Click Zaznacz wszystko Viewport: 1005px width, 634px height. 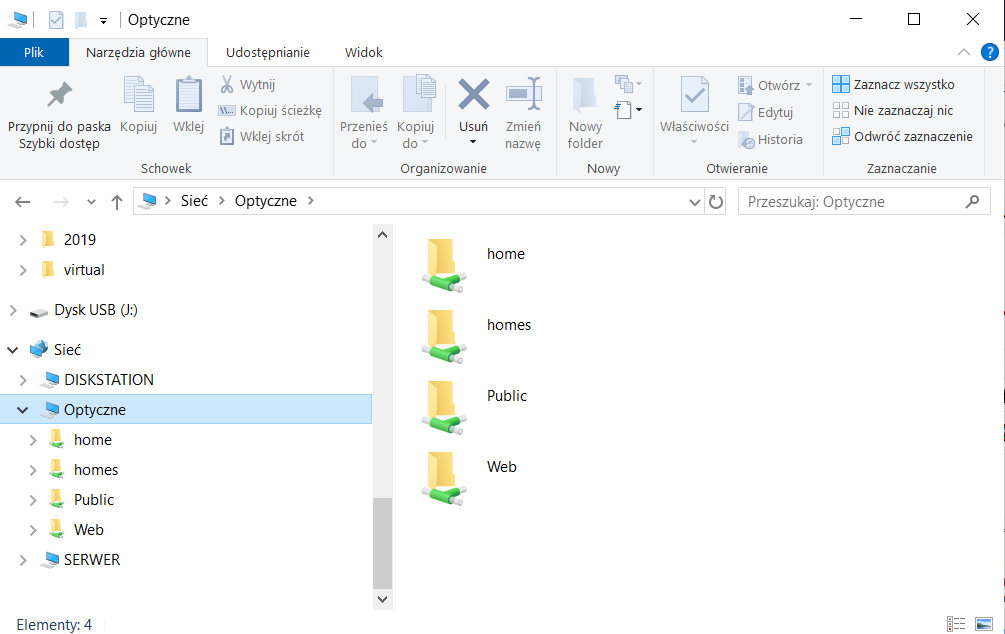coord(893,84)
